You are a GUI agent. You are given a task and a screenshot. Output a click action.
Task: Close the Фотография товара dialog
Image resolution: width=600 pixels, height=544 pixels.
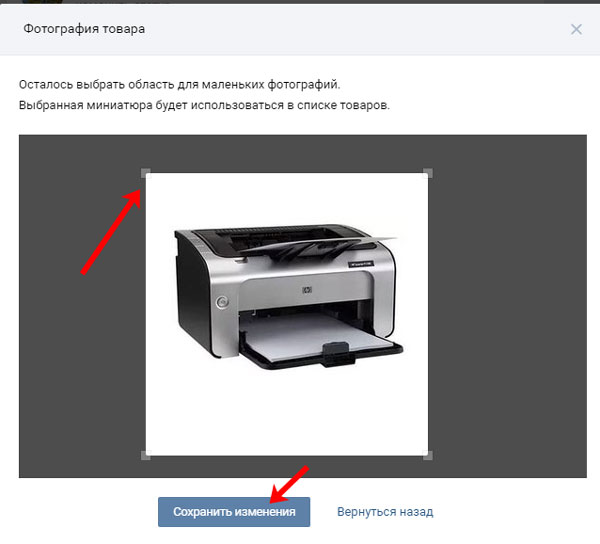click(x=576, y=29)
